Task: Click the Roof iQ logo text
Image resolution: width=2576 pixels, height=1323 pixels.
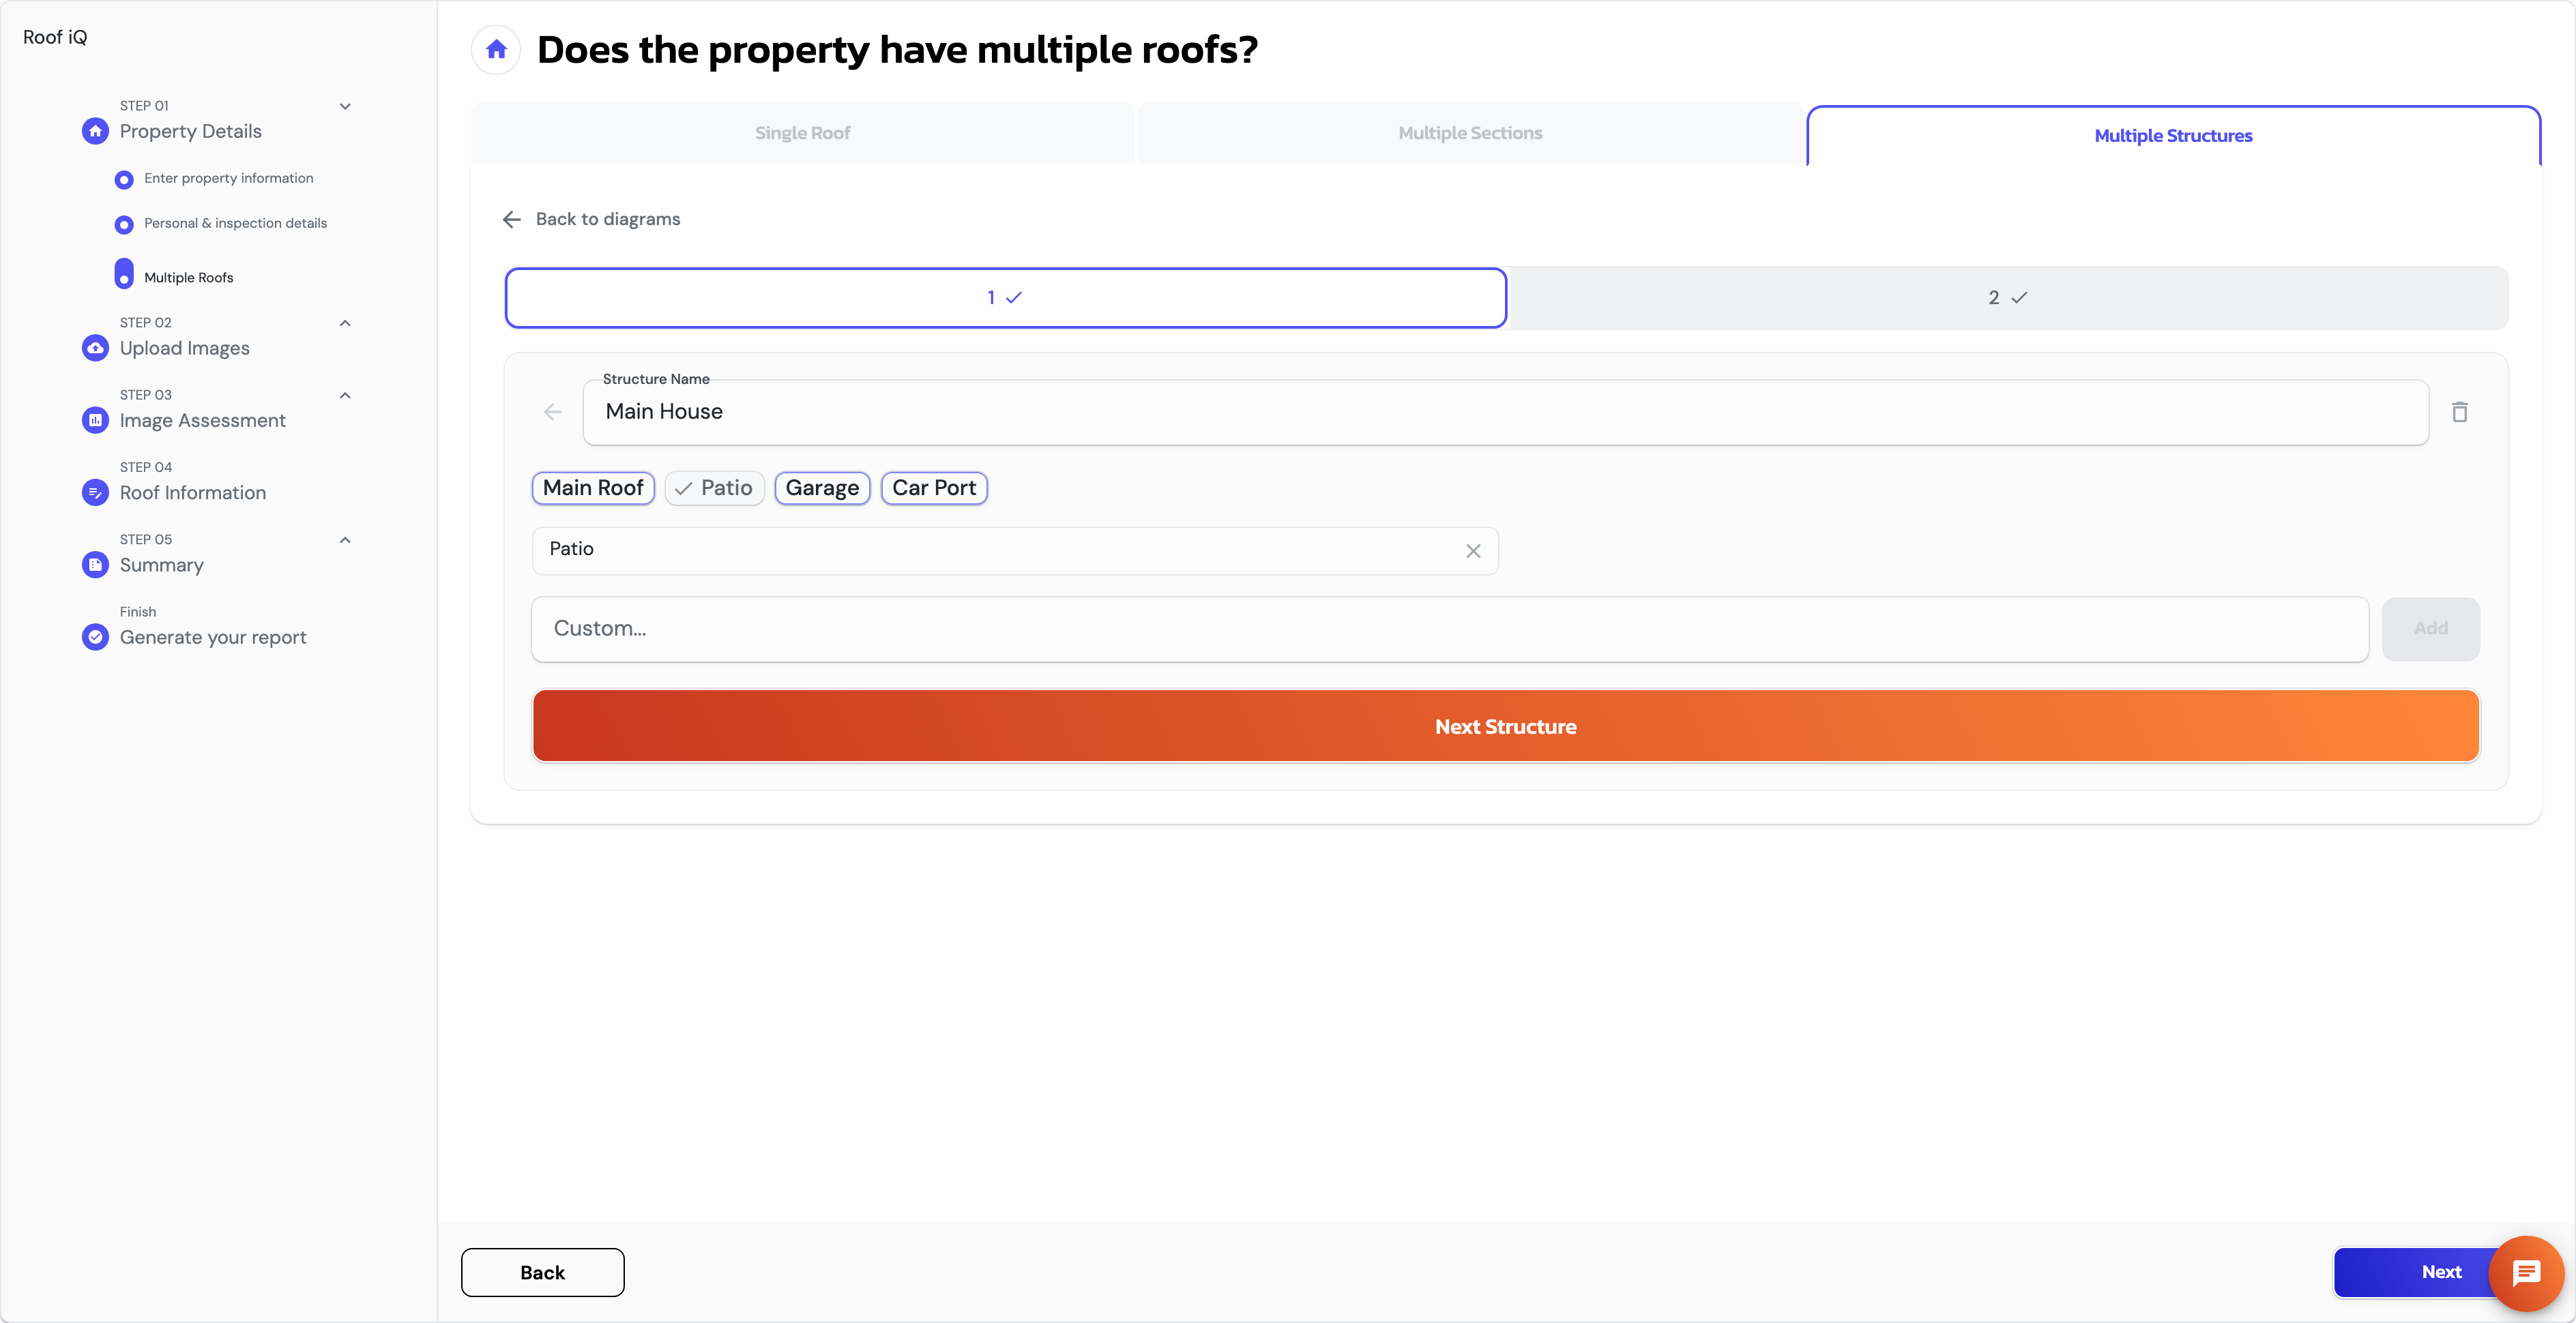Action: coord(55,37)
